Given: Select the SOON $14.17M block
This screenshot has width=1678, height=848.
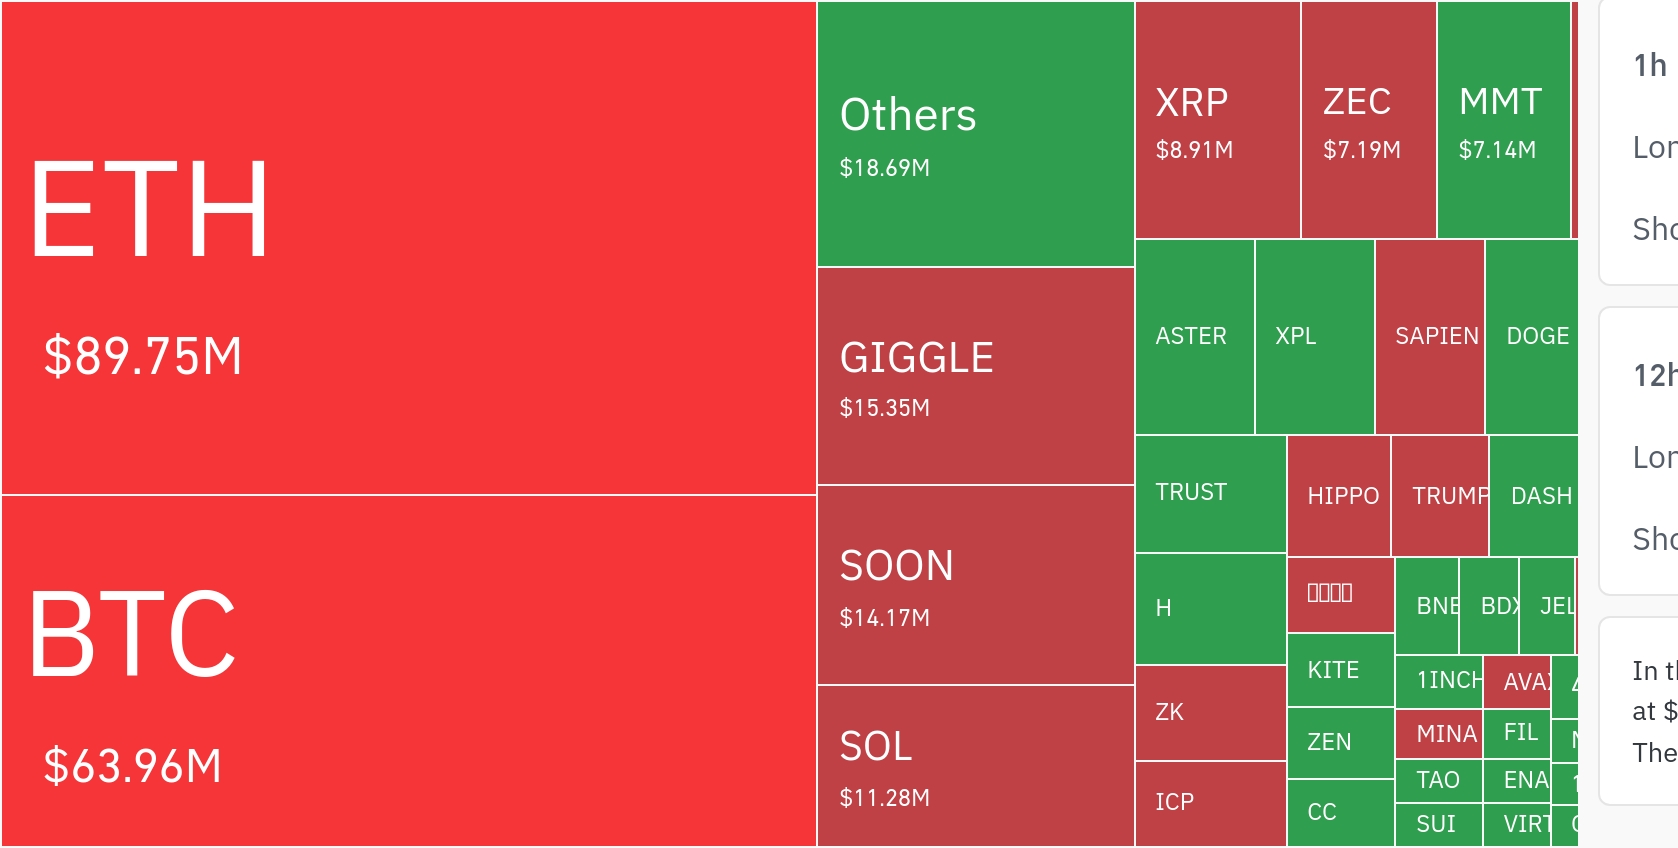Looking at the screenshot, I should point(975,585).
